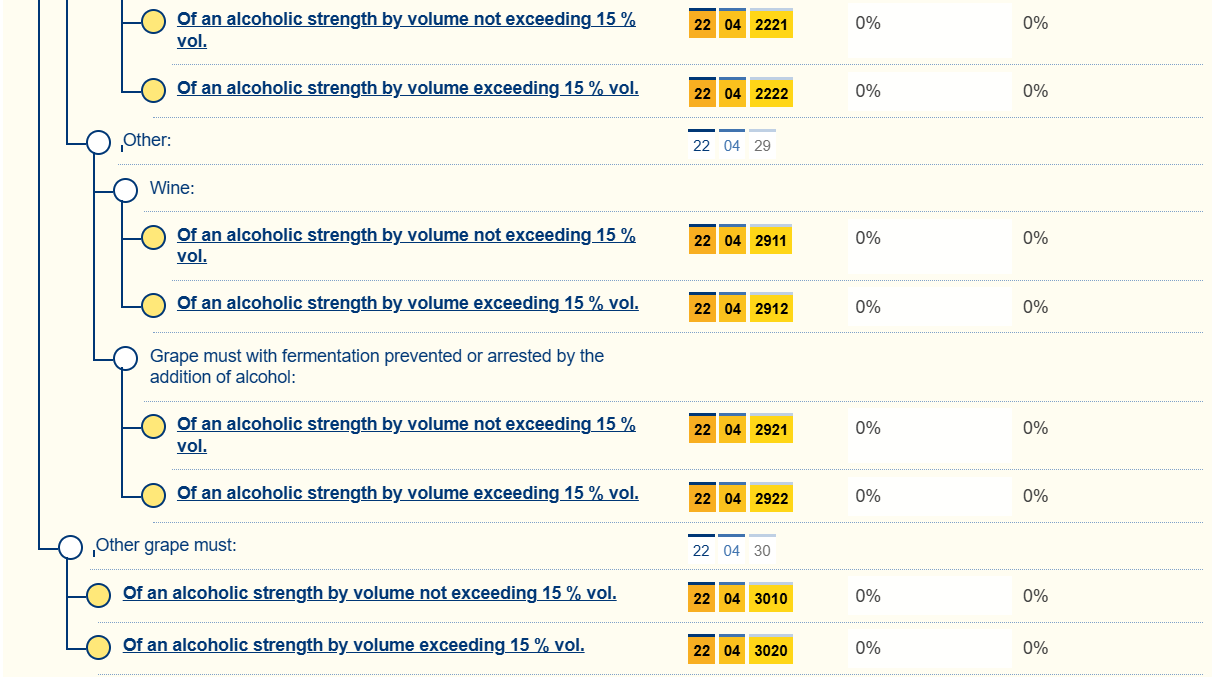The image size is (1212, 677).
Task: Open the 'exceeding 15 % vol.' link for 2922
Action: 407,493
